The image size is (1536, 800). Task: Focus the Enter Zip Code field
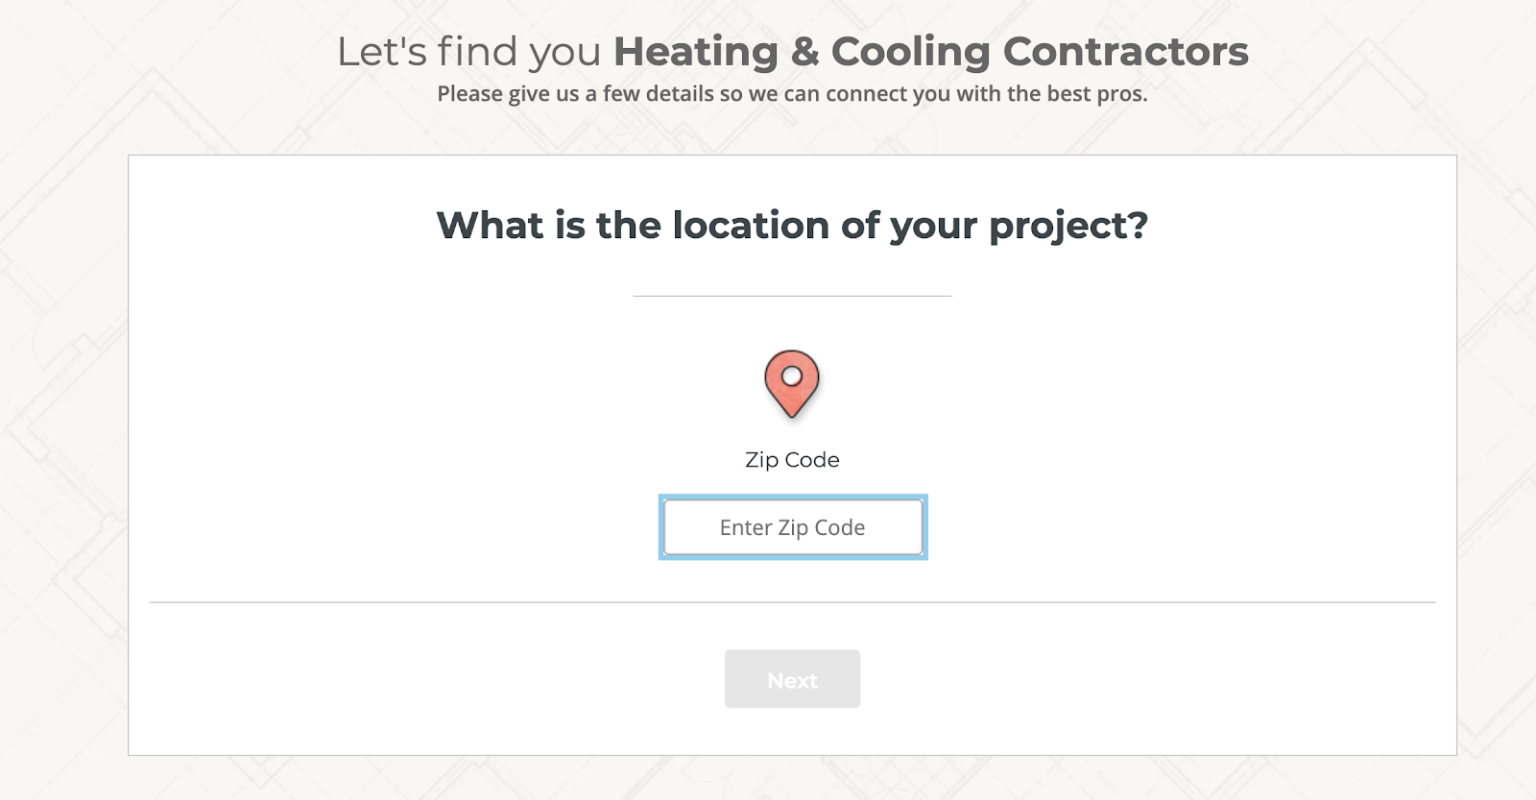pyautogui.click(x=792, y=527)
